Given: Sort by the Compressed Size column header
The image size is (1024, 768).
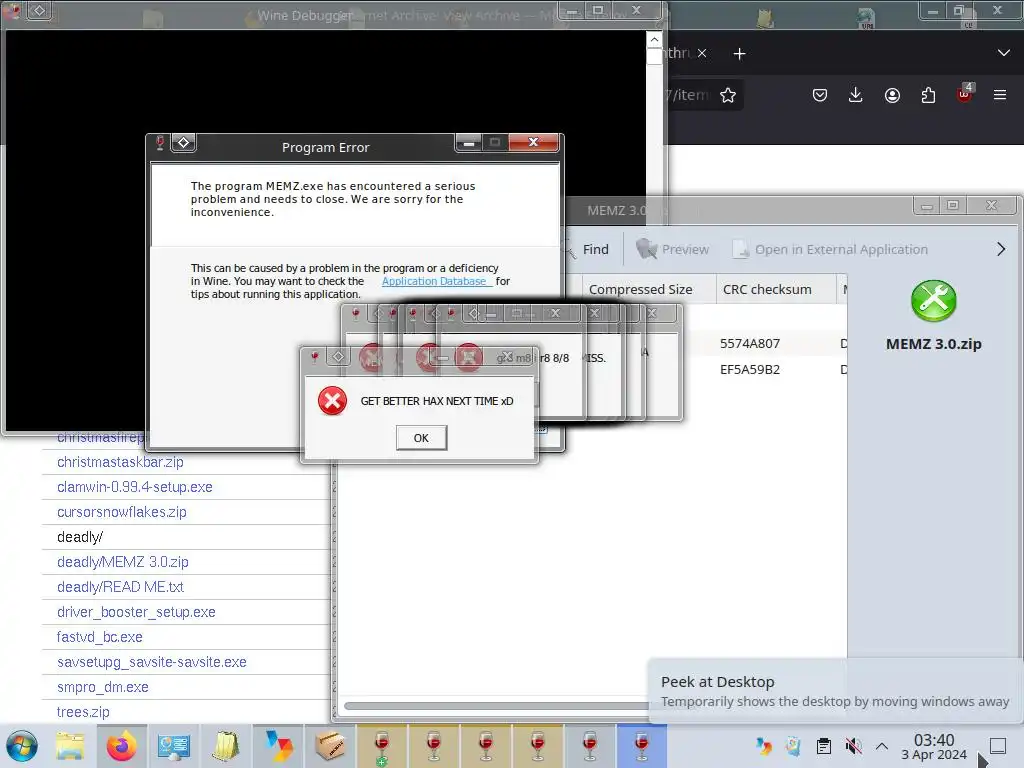Looking at the screenshot, I should 641,289.
